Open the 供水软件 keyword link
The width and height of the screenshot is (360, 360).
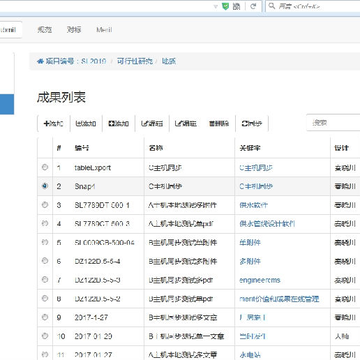coord(253,205)
